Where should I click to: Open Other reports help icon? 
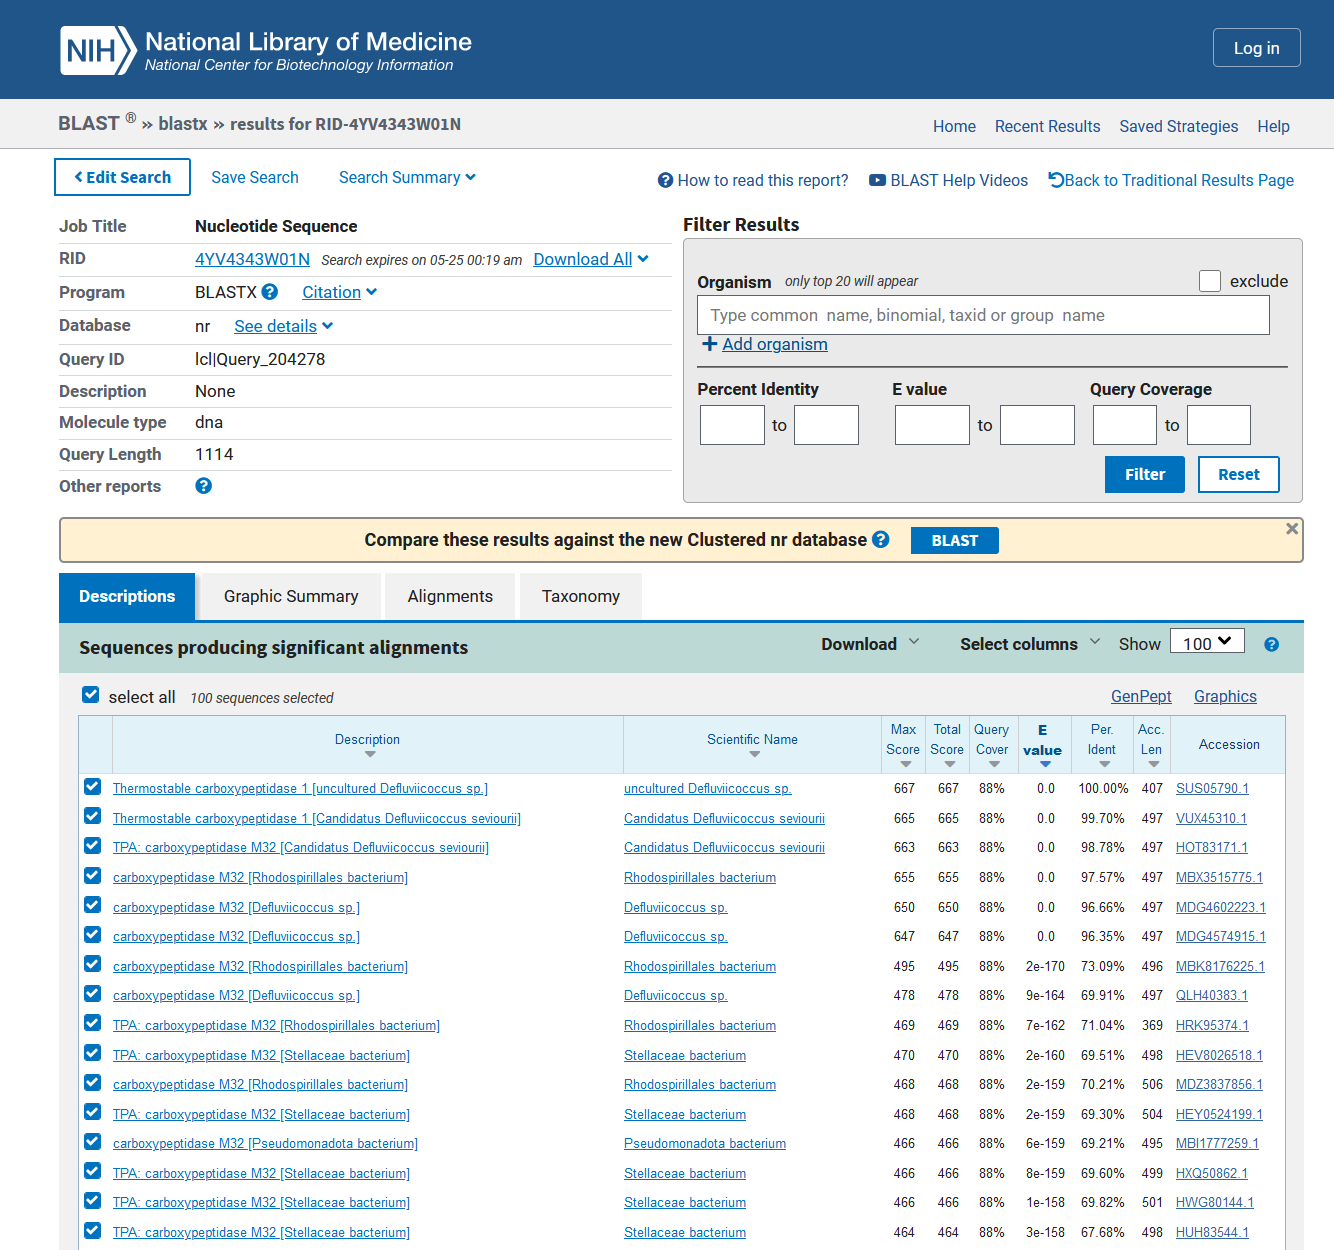[x=204, y=486]
